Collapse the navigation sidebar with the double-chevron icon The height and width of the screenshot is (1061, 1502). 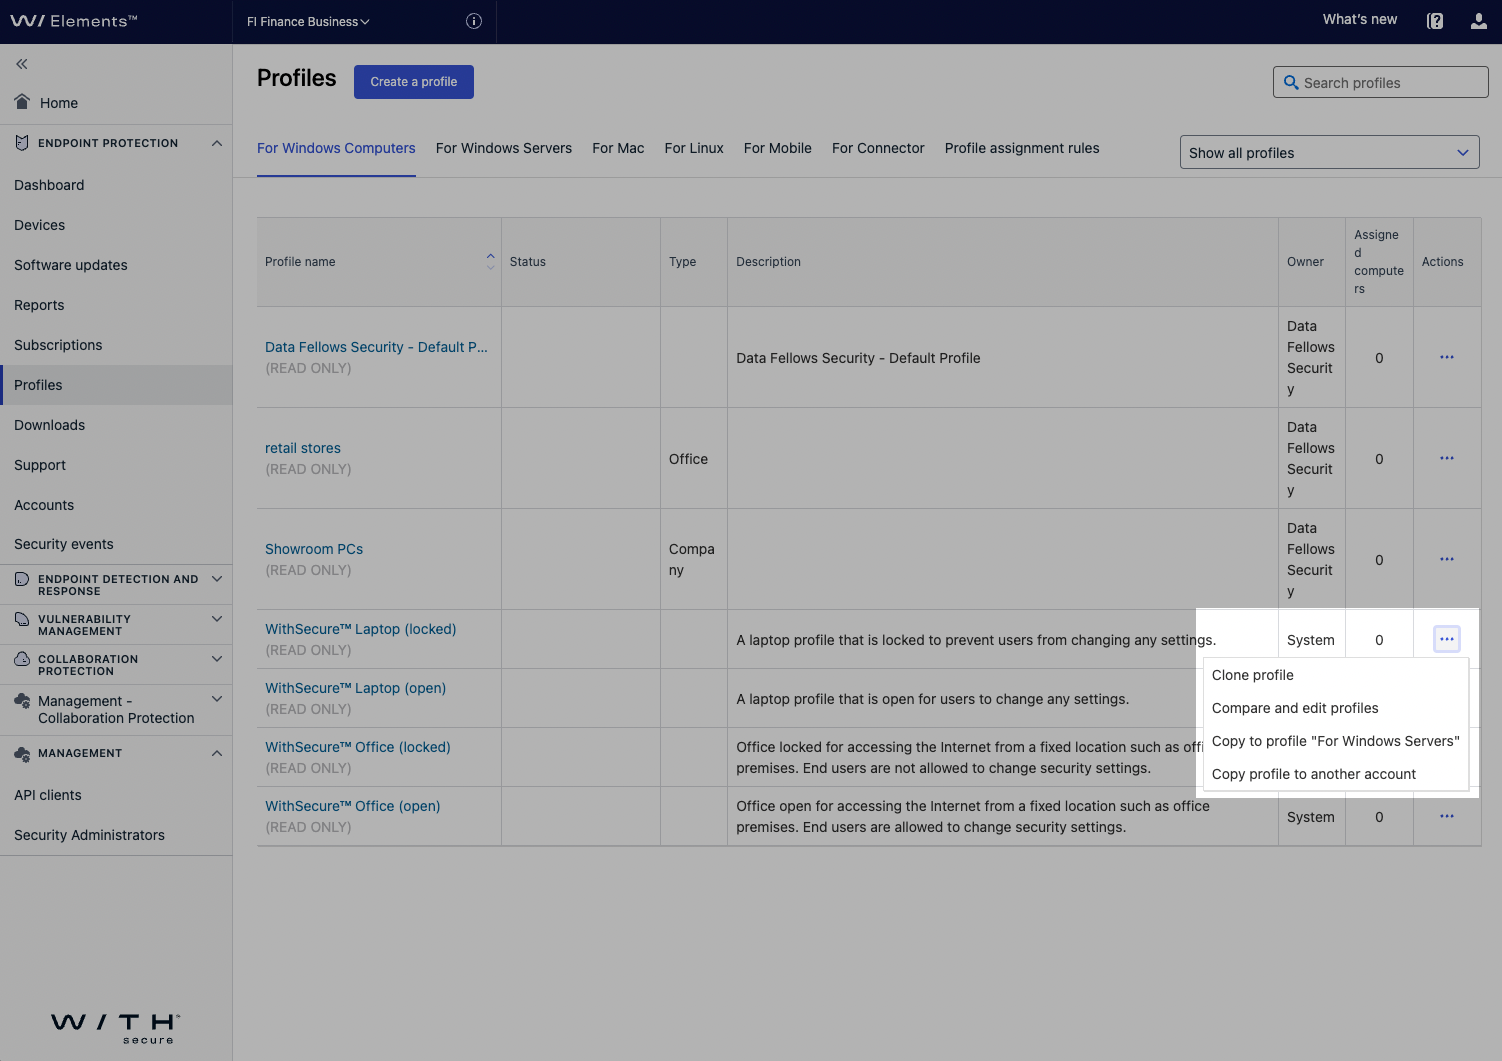(x=21, y=63)
